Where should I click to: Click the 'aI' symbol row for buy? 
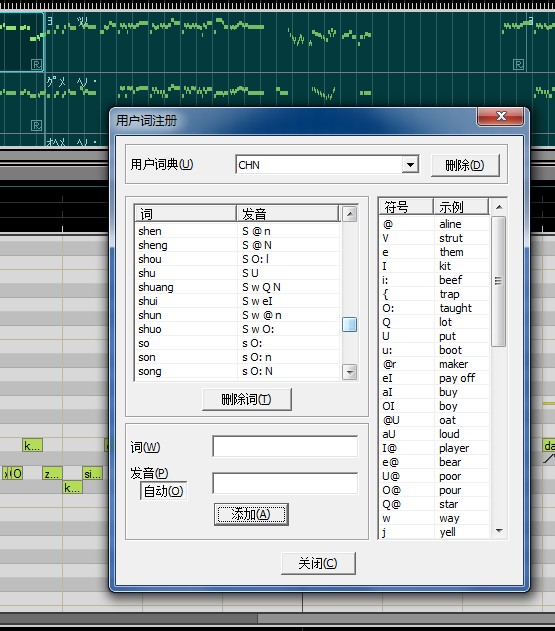tap(435, 392)
